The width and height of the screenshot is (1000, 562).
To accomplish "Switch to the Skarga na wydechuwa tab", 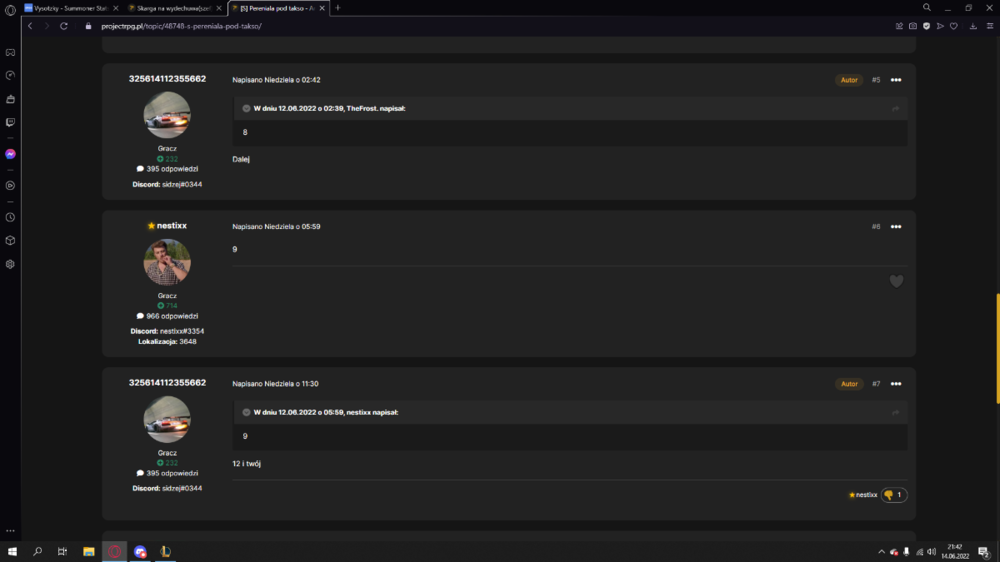I will [173, 8].
